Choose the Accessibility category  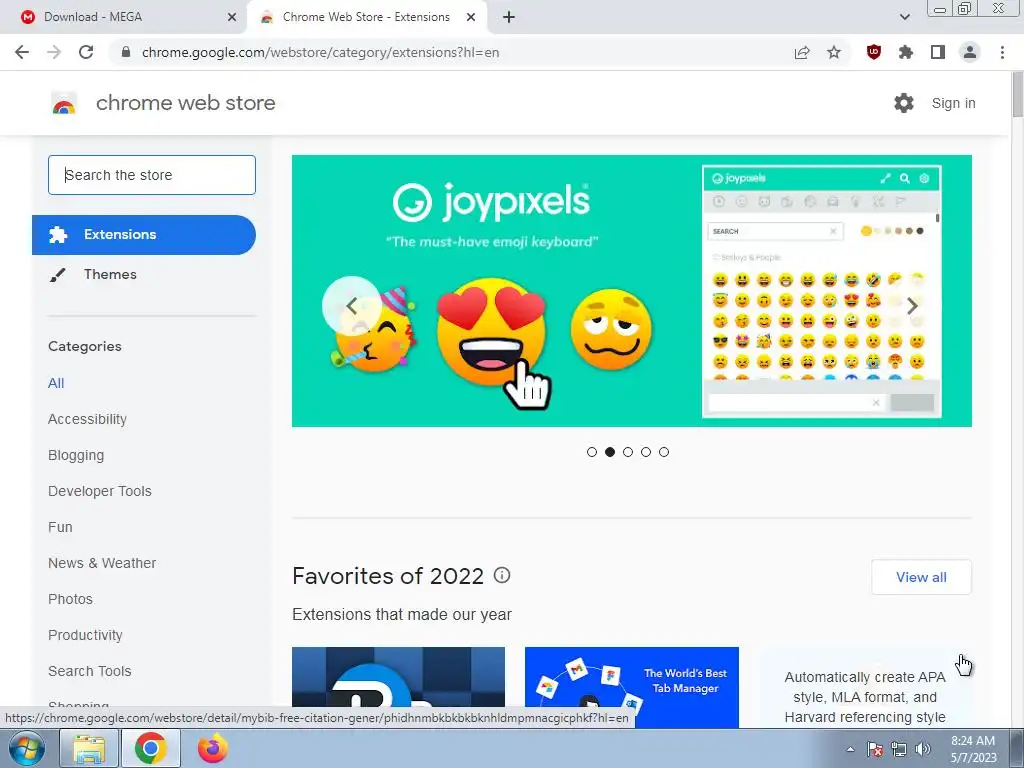pos(88,419)
